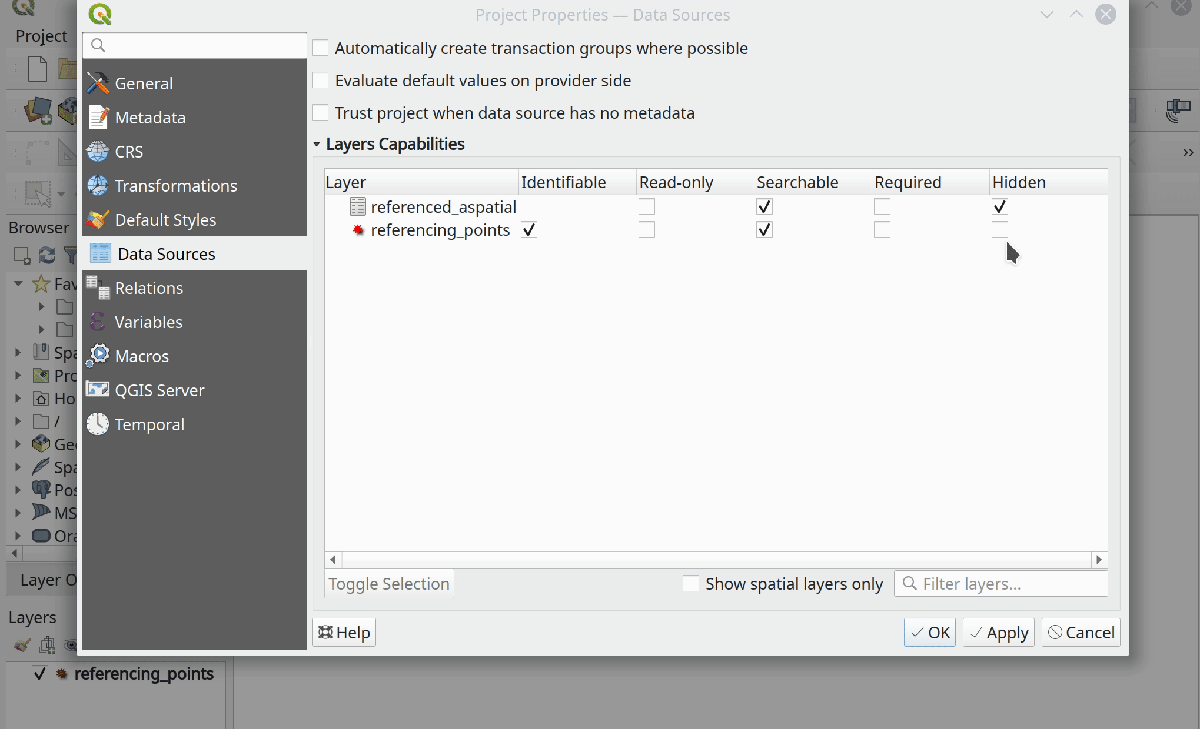Uncheck Hidden for referenced_aspatial layer
Screen dimensions: 1200x729
[x=999, y=206]
